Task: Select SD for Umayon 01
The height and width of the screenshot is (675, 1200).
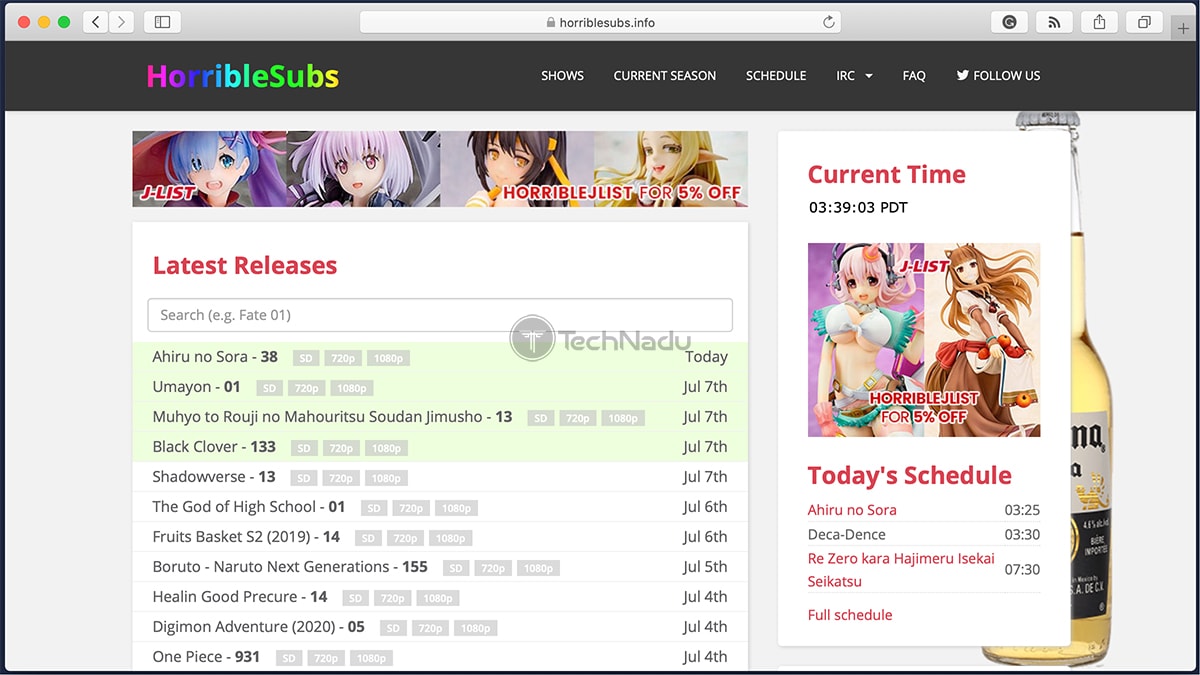Action: pos(269,388)
